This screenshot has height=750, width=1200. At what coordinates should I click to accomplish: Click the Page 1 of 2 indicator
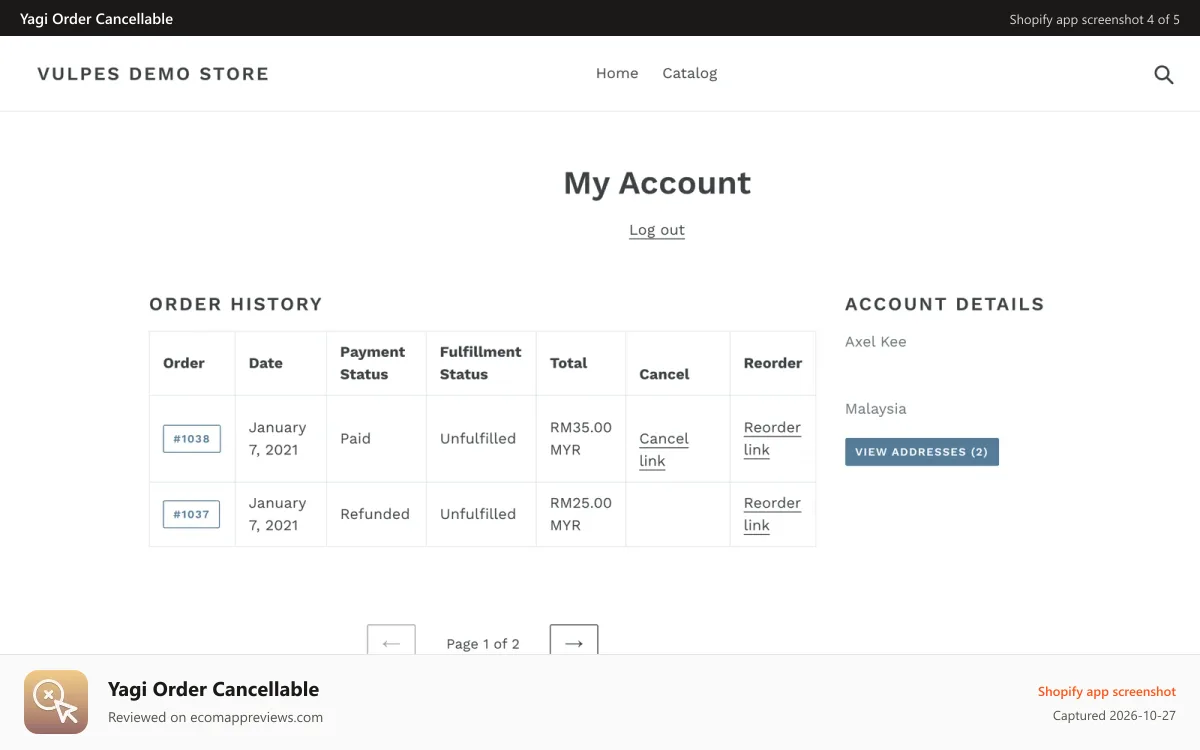point(483,644)
